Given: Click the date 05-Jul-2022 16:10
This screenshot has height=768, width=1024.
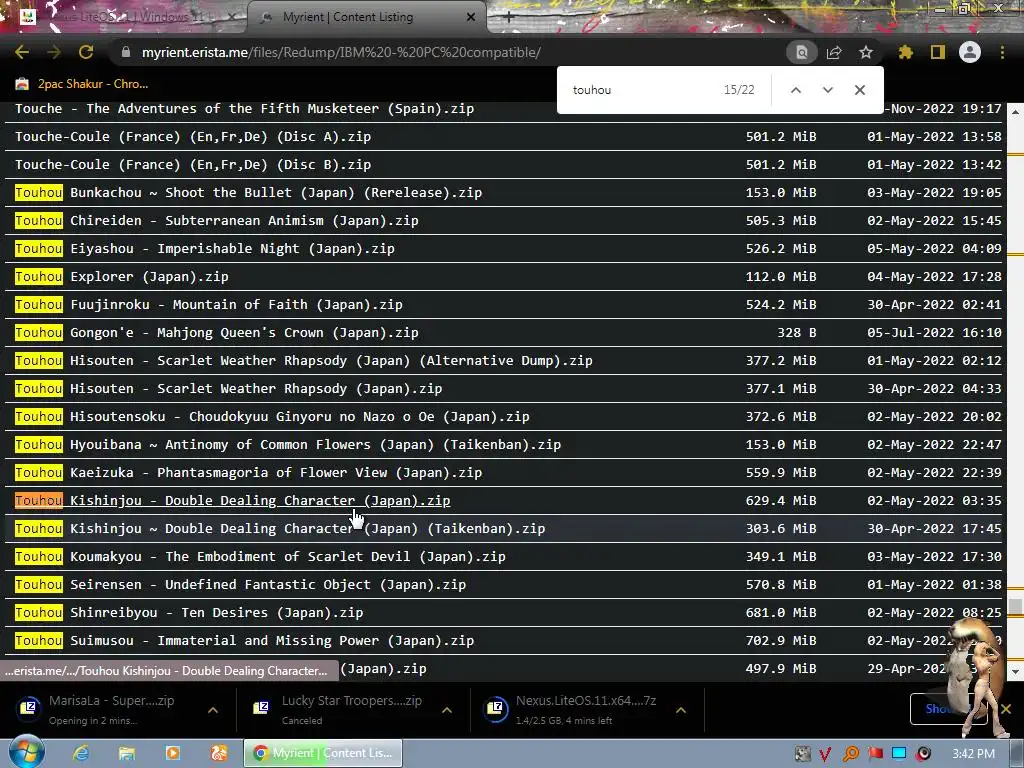Looking at the screenshot, I should tap(934, 333).
